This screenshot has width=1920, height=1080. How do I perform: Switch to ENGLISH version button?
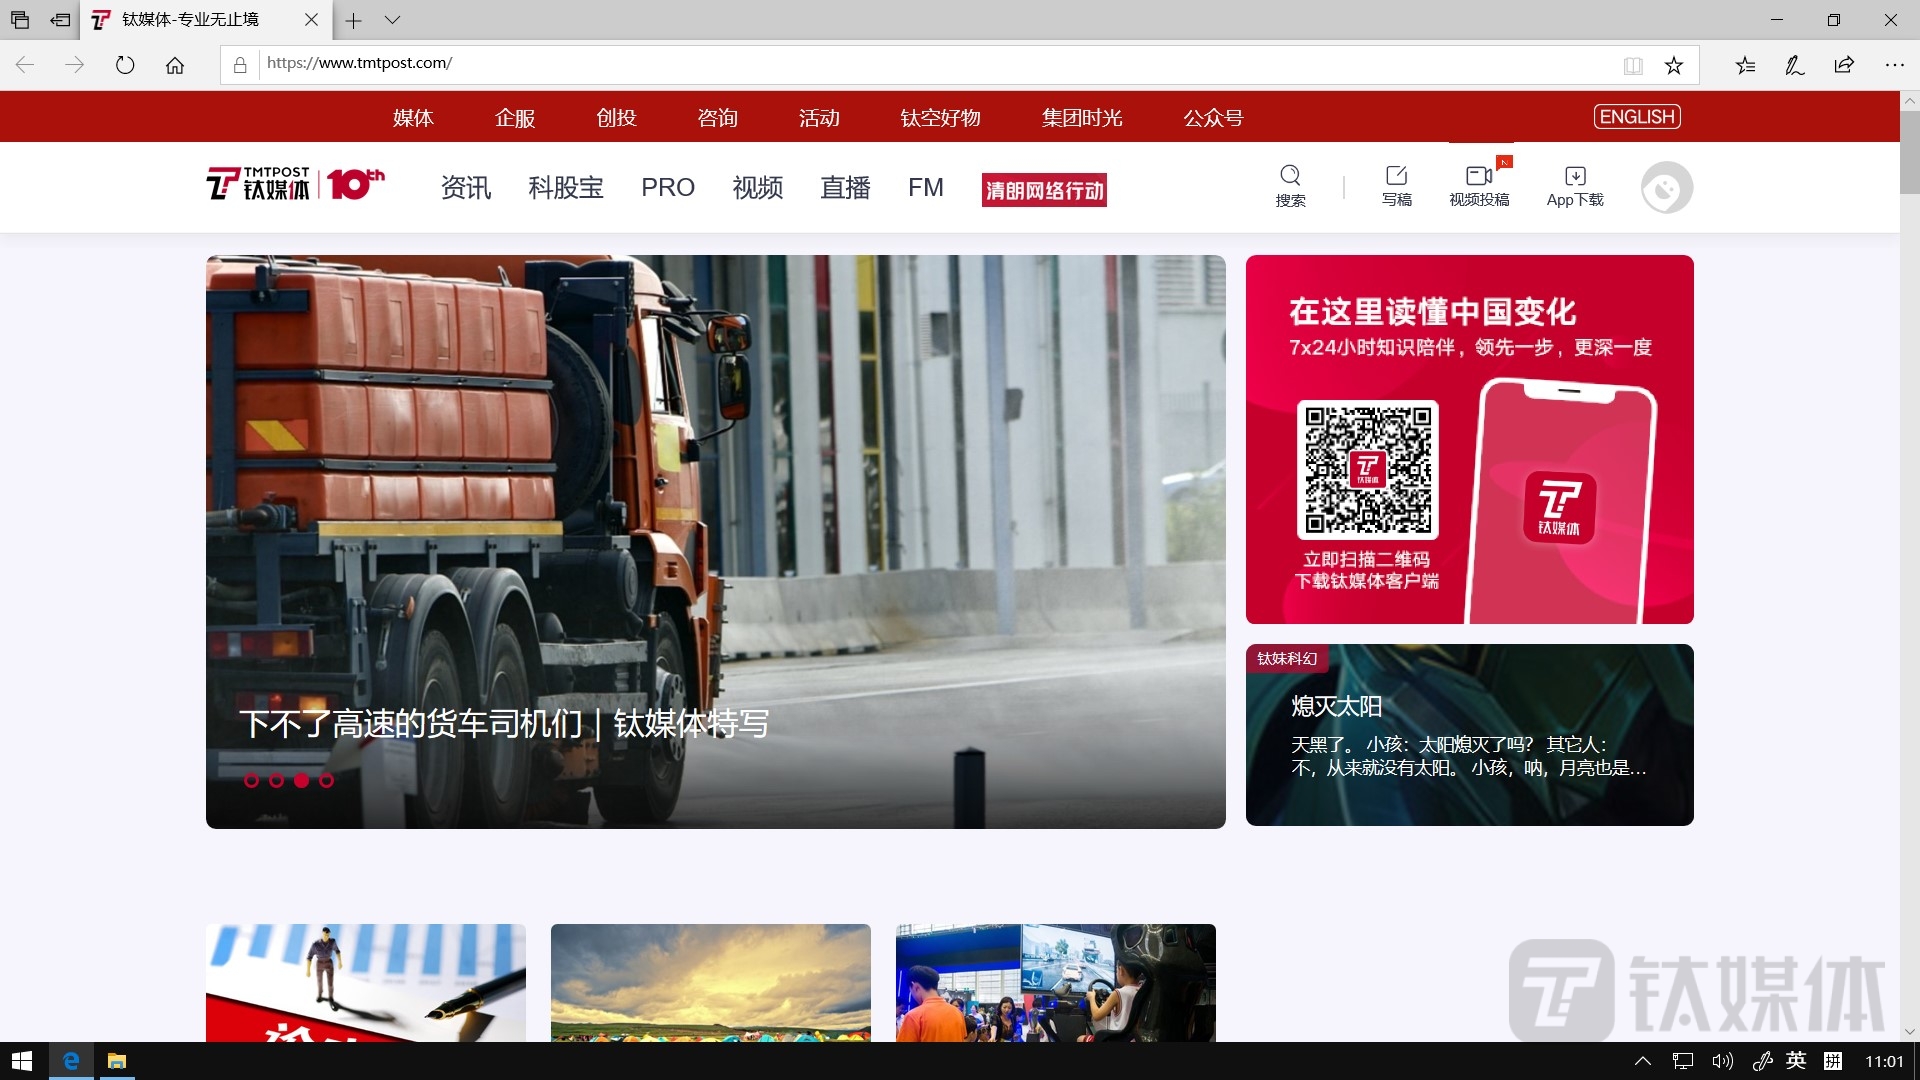pos(1637,117)
